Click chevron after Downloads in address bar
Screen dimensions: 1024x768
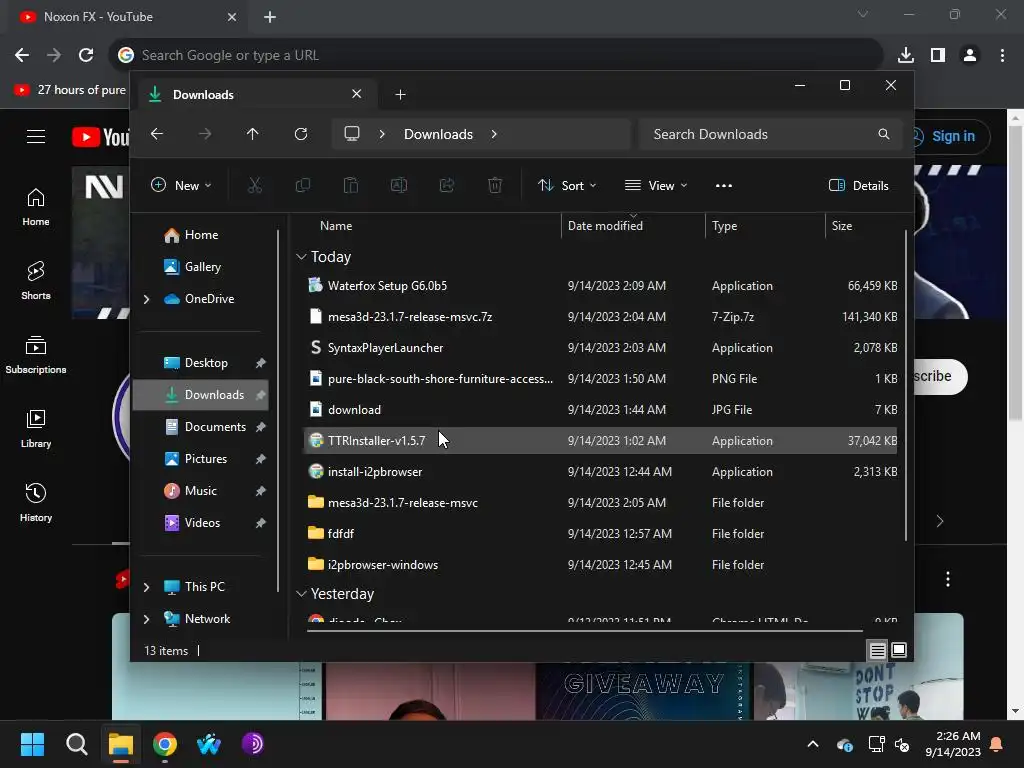494,134
